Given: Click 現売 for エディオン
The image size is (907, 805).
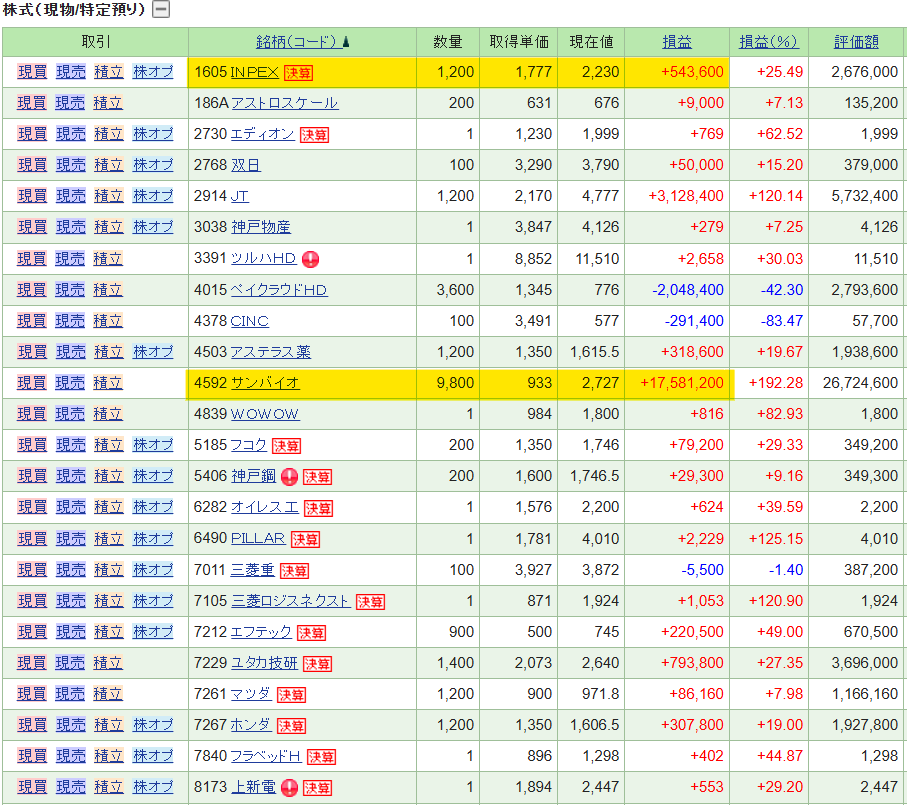Looking at the screenshot, I should click(x=71, y=134).
